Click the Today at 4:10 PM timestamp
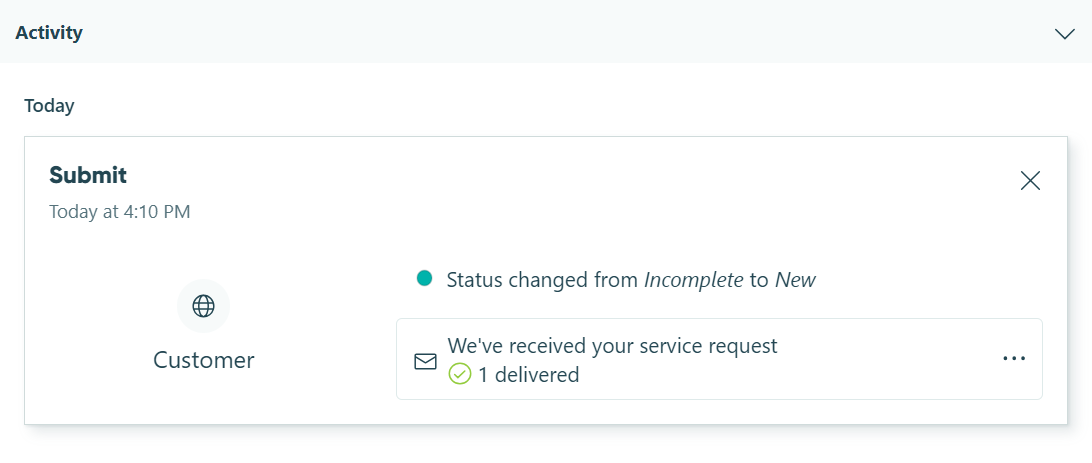This screenshot has width=1092, height=463. 120,212
